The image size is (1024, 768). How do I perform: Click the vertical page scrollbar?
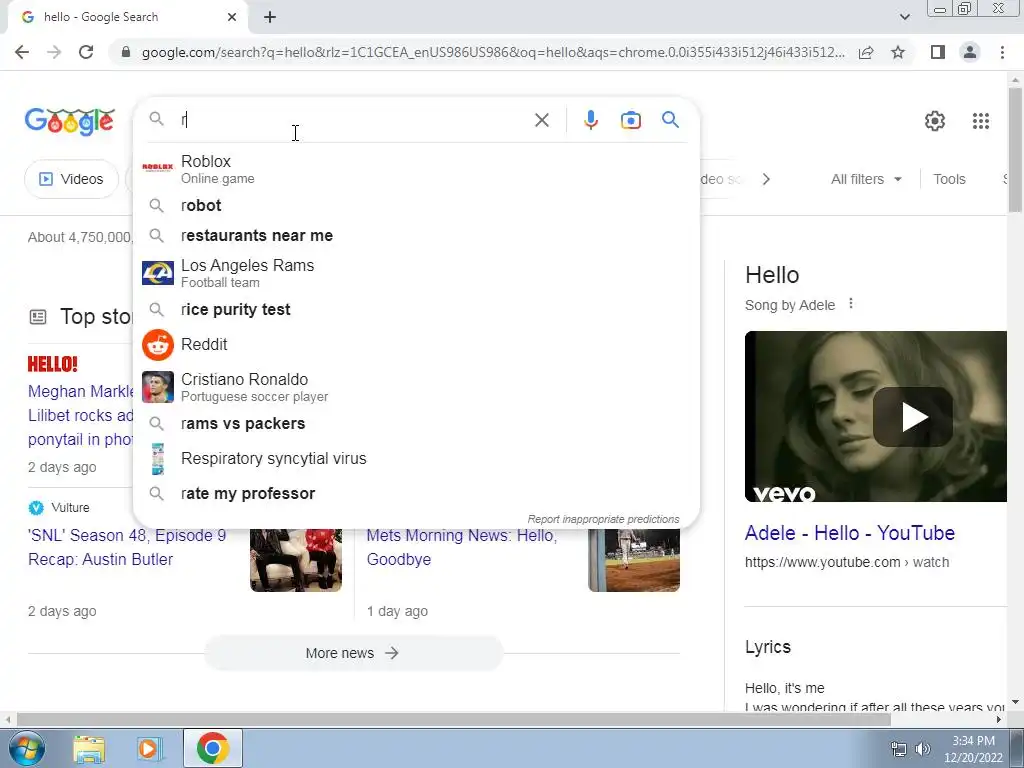click(x=1015, y=150)
